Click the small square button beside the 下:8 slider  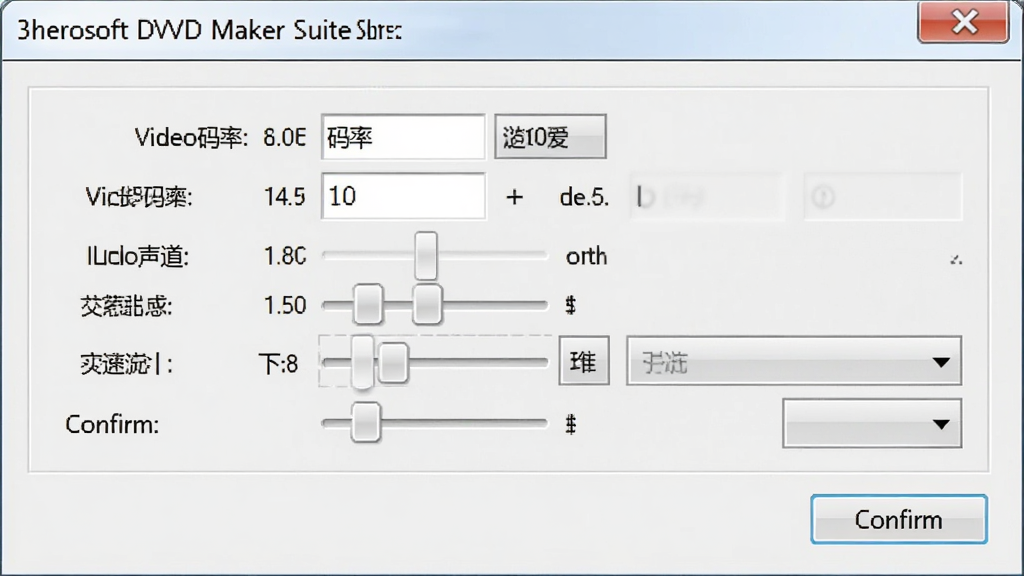[584, 361]
